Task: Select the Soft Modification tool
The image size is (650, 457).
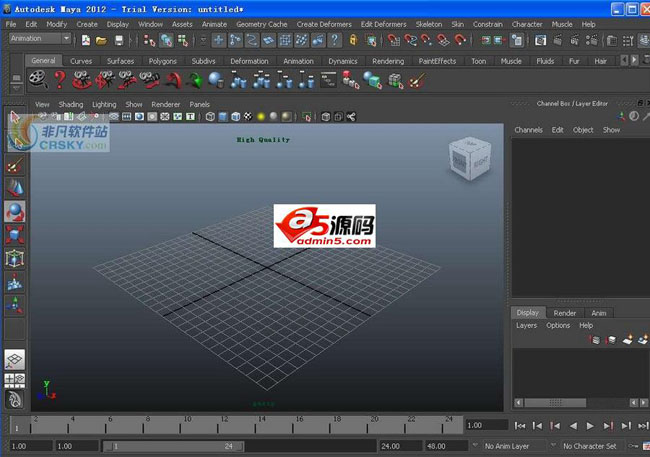Action: coord(15,282)
